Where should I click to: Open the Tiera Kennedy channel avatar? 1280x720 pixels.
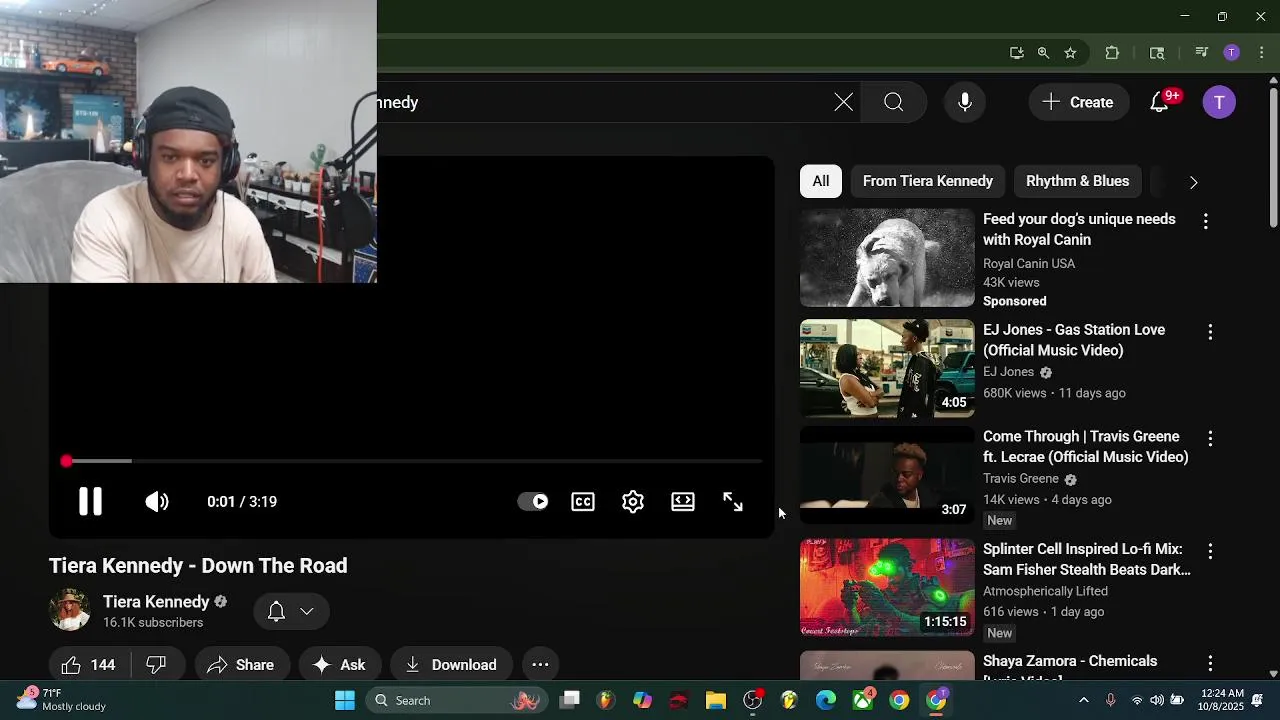(70, 611)
